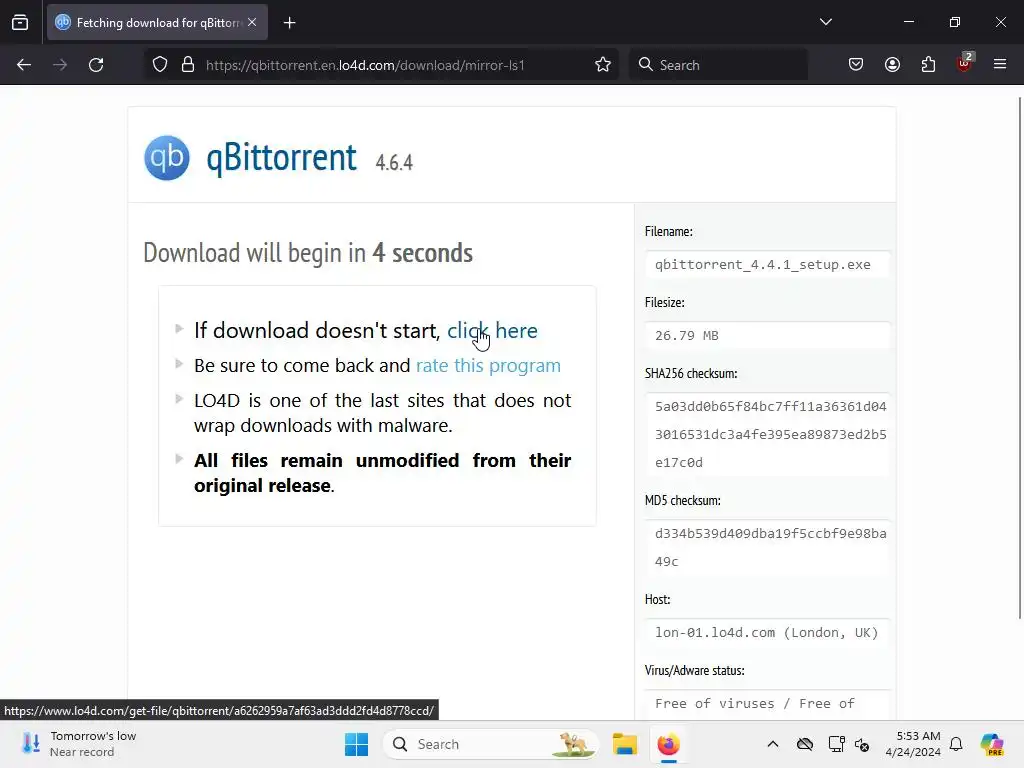Open the tracking protection shield icon

tap(160, 65)
